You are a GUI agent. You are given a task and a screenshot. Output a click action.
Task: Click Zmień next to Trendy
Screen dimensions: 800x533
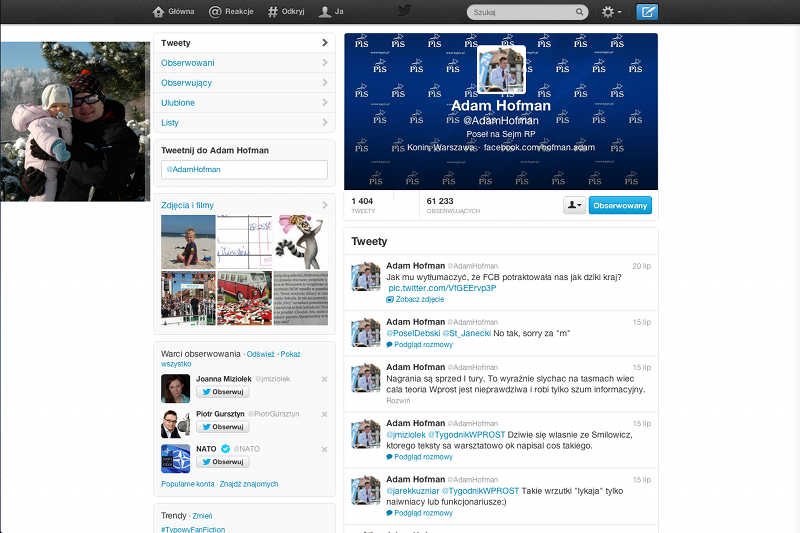pos(202,516)
